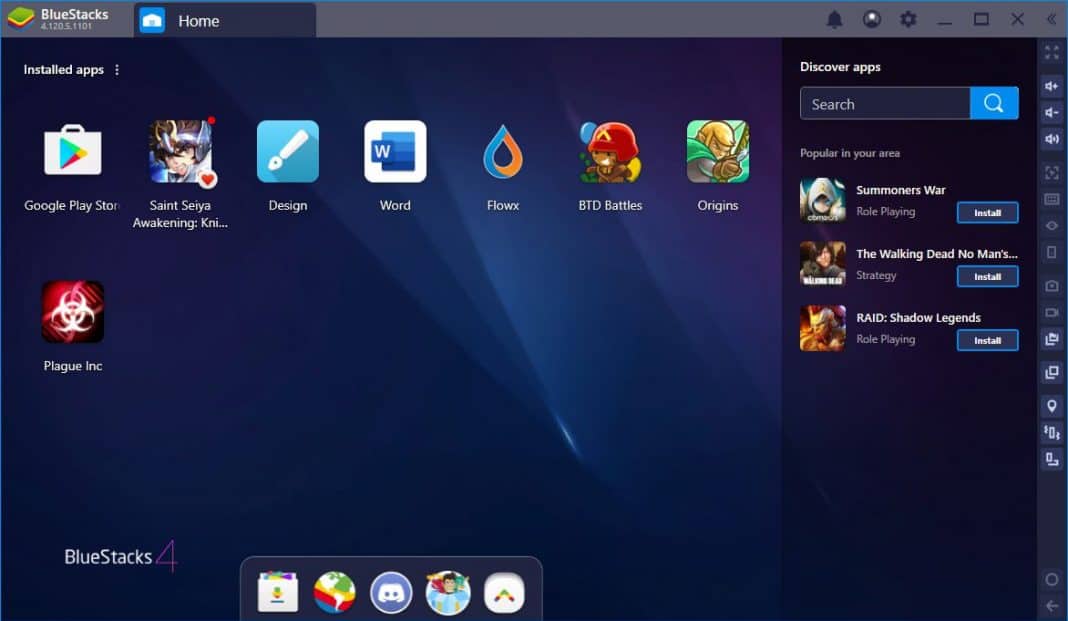This screenshot has width=1068, height=621.
Task: Launch Kingdom Rush Origins
Action: [717, 152]
